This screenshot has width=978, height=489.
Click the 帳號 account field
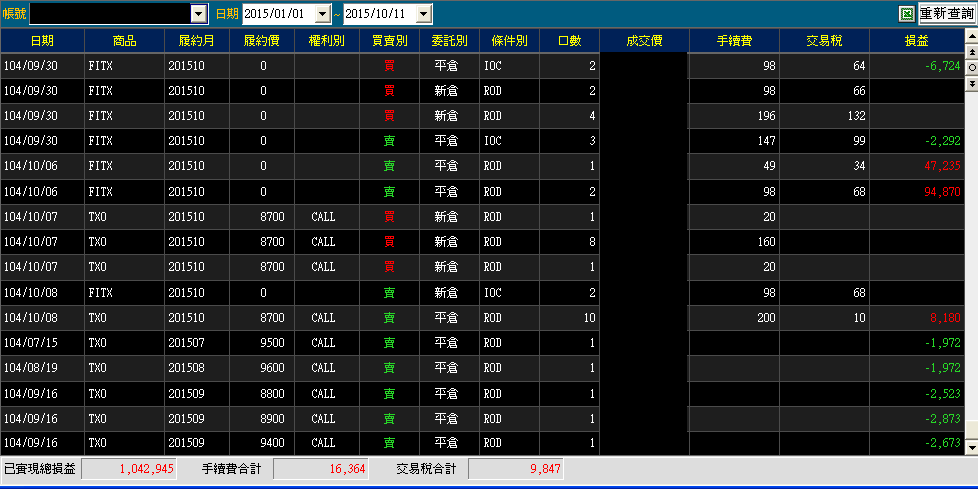110,13
